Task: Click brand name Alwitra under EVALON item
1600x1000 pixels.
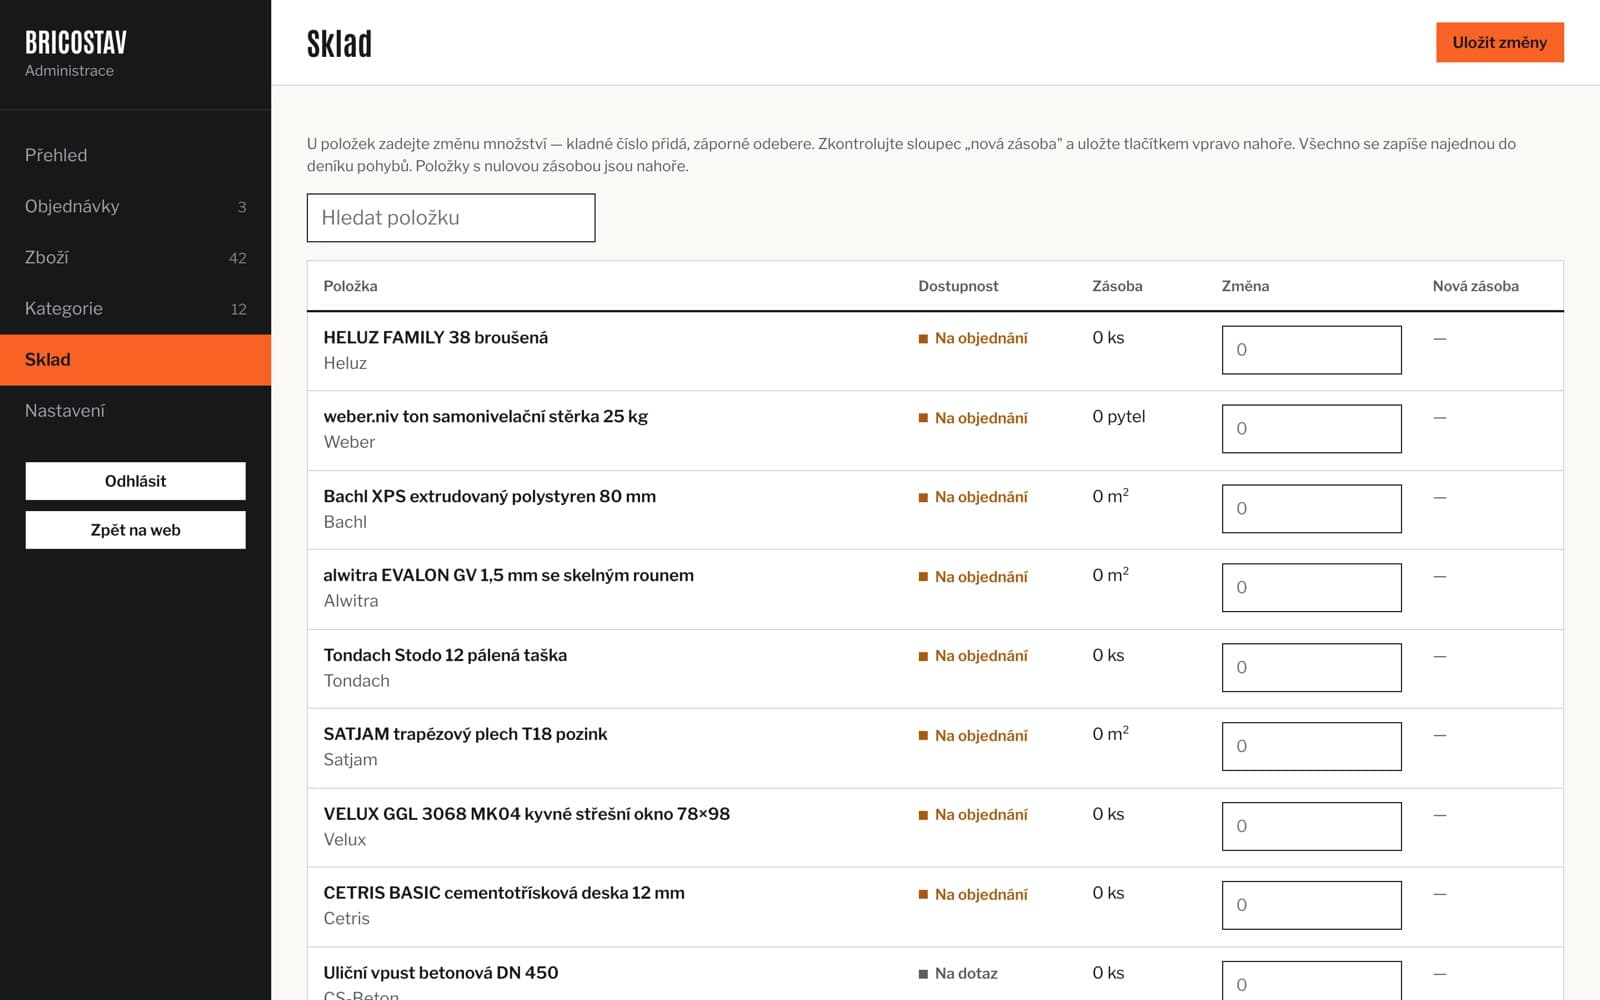Action: tap(351, 601)
